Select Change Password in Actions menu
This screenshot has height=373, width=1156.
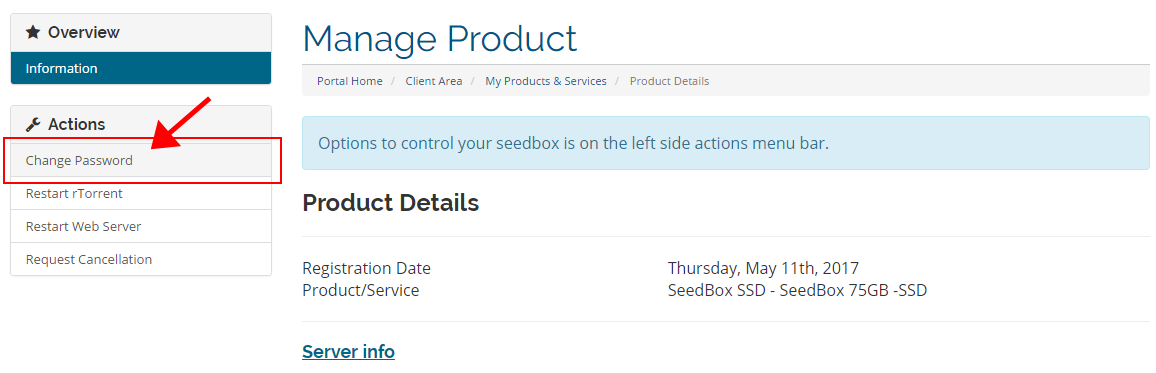click(x=141, y=160)
